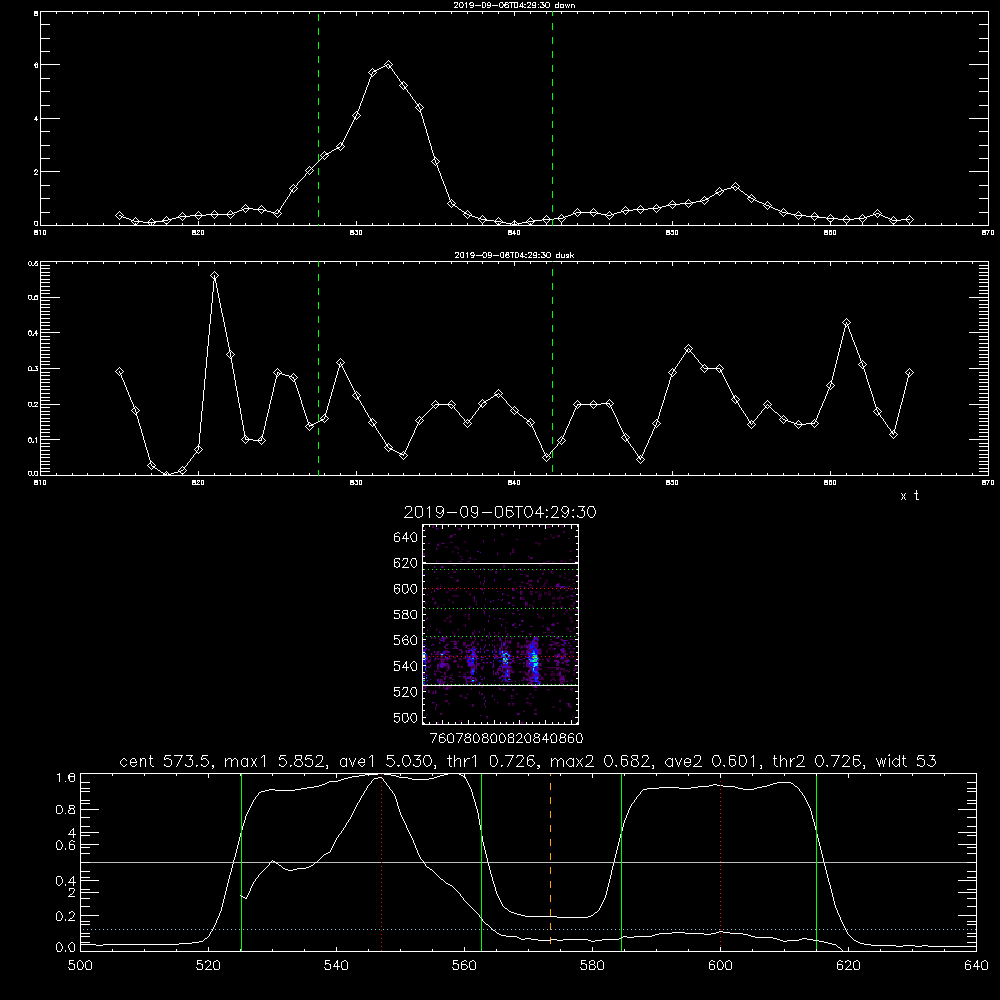Viewport: 1000px width, 1000px height.
Task: Click the 'max2 0.682' value
Action: pos(600,761)
